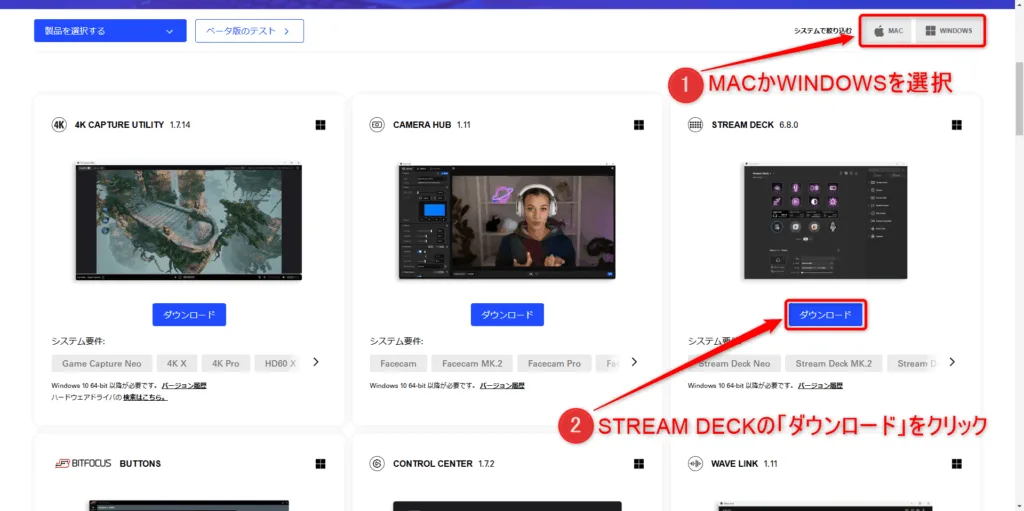Click the page vertical scrollbar
This screenshot has width=1024, height=511.
pos(1019,98)
